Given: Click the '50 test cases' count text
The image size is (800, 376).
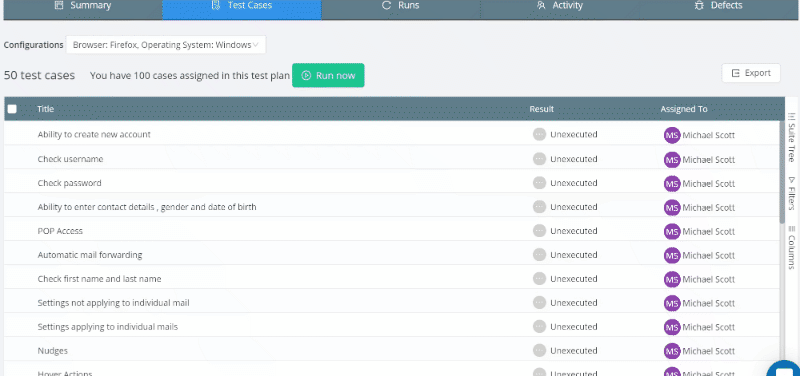Looking at the screenshot, I should click(x=39, y=76).
